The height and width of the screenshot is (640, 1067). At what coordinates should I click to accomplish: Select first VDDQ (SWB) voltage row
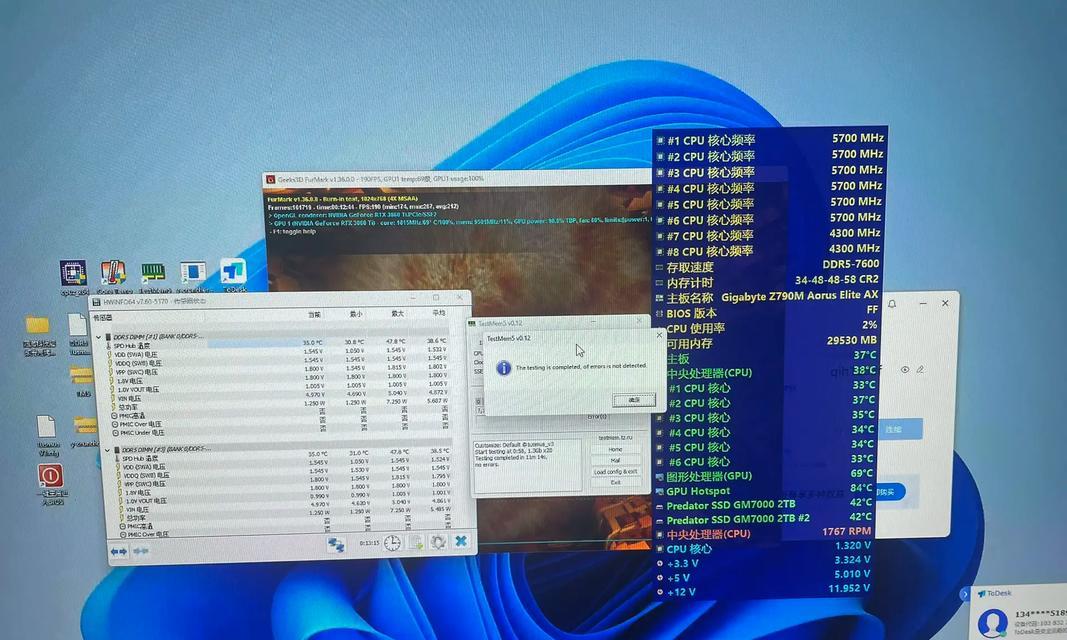click(280, 363)
